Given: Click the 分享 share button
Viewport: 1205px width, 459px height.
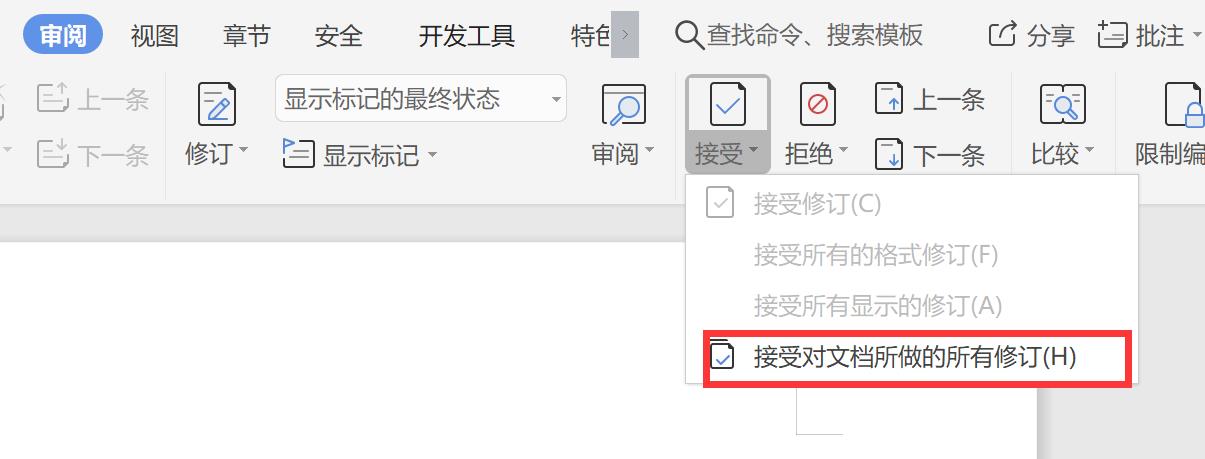Looking at the screenshot, I should [x=1031, y=37].
